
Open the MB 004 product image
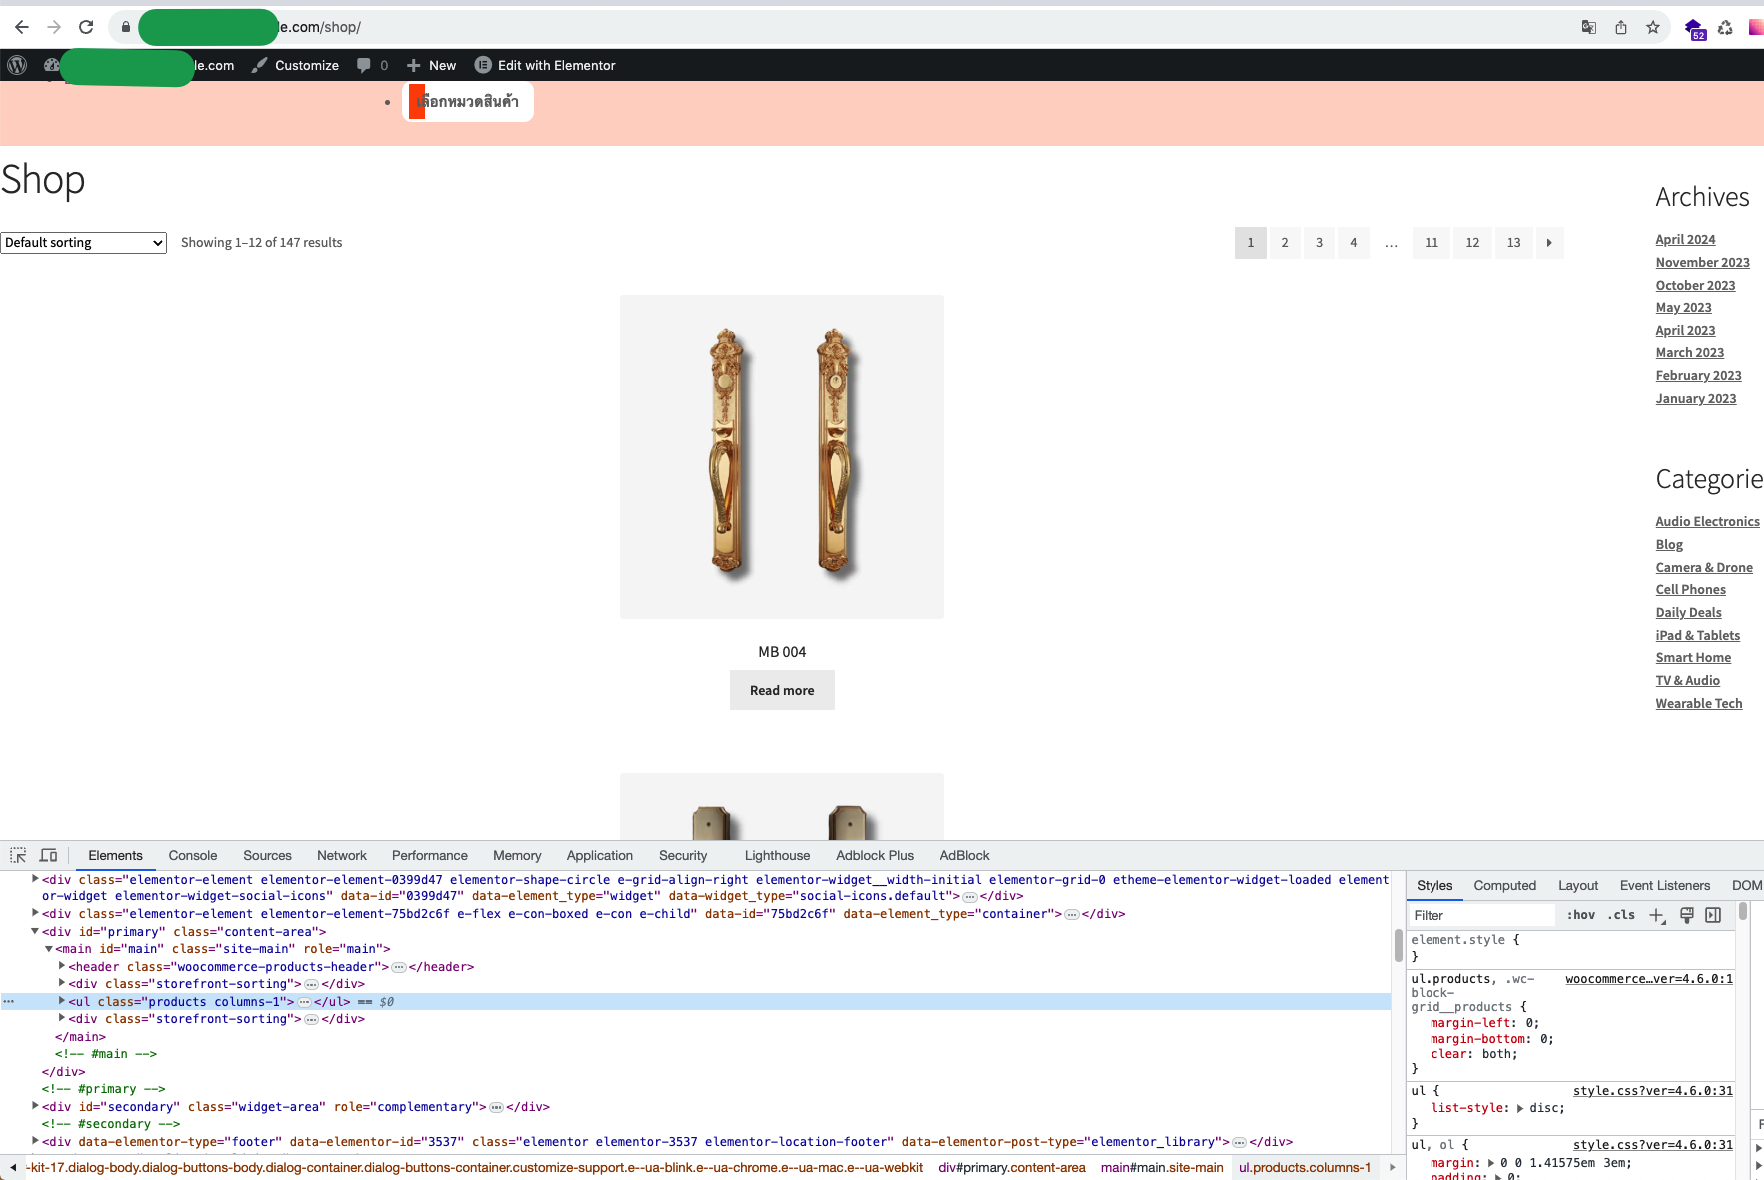pos(782,456)
